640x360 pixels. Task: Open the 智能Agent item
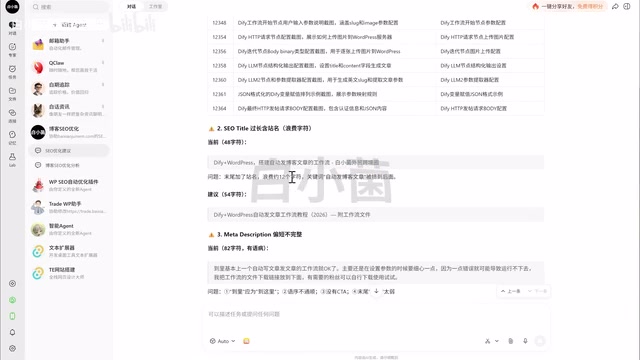click(69, 229)
